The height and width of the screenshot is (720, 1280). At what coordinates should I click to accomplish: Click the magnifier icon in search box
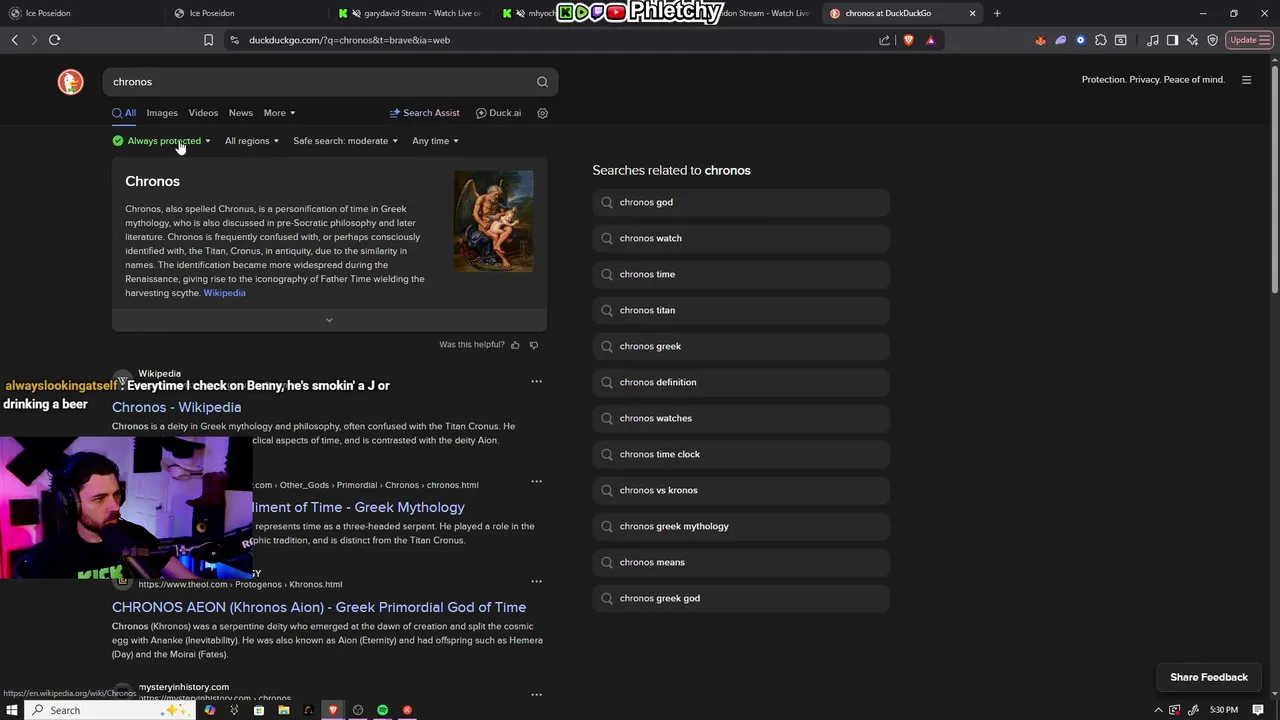point(542,82)
